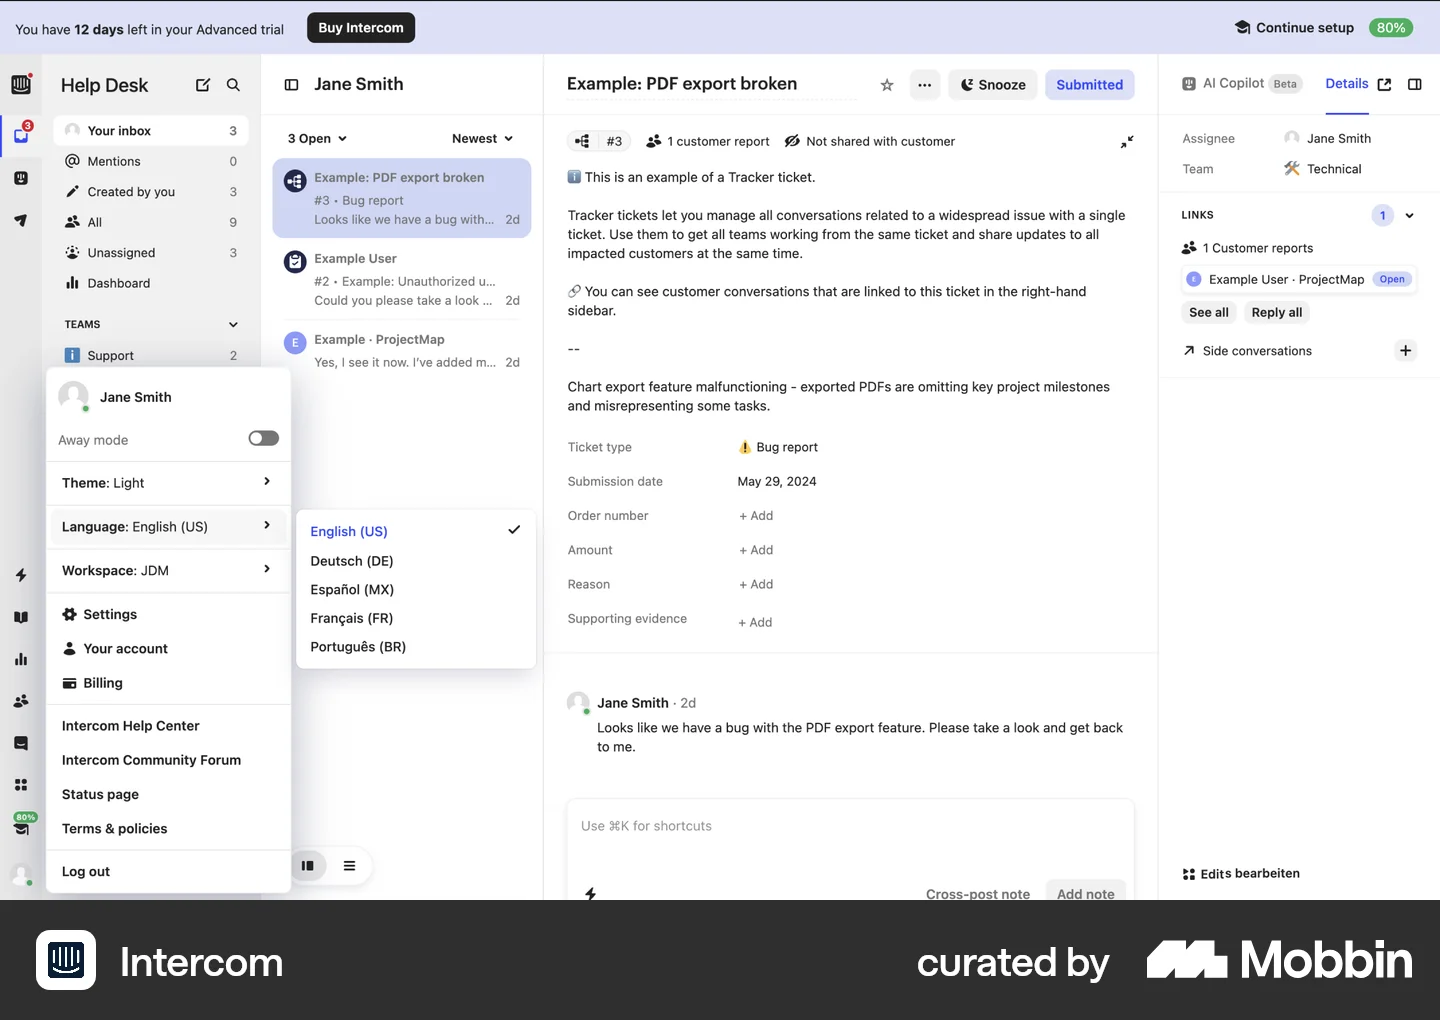Image resolution: width=1440 pixels, height=1020 pixels.
Task: Click the Intercom logo in the left rail
Action: 21,85
